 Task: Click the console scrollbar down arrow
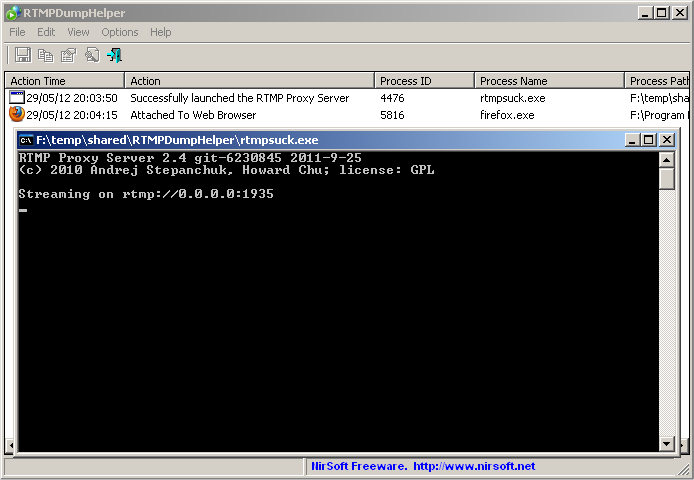click(x=667, y=443)
